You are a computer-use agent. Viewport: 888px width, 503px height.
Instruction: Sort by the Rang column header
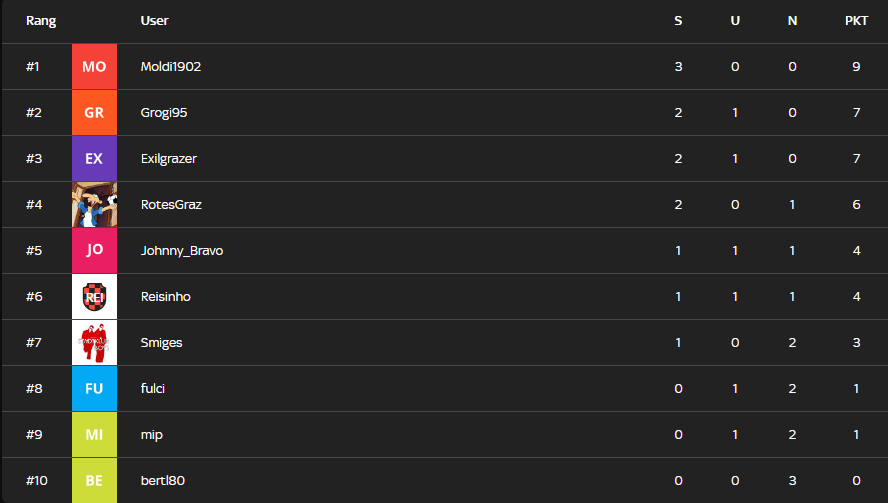point(41,21)
